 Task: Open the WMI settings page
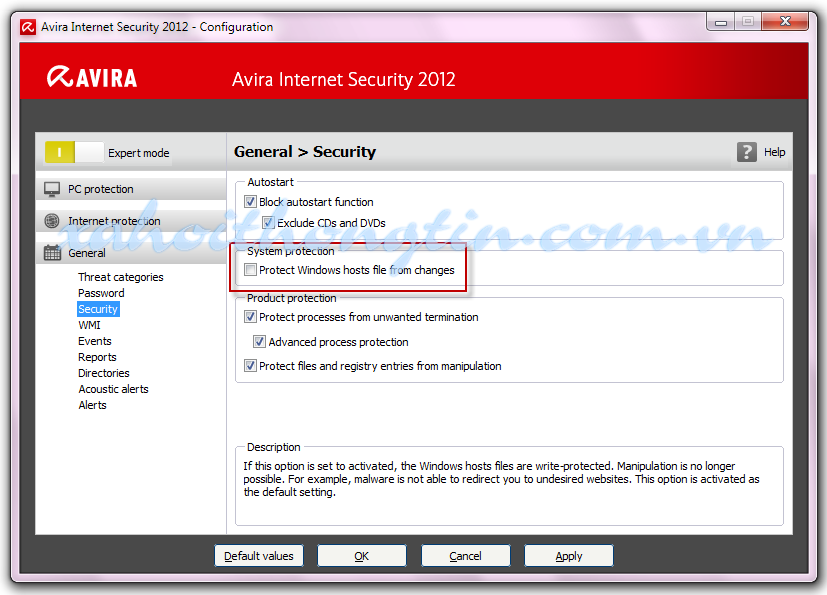pyautogui.click(x=89, y=325)
